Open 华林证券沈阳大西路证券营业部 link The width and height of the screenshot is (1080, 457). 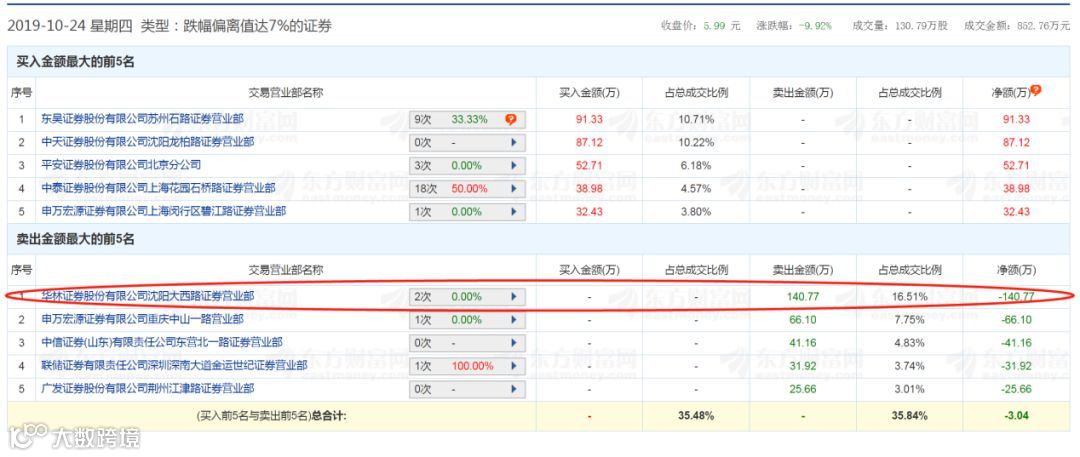coord(147,296)
